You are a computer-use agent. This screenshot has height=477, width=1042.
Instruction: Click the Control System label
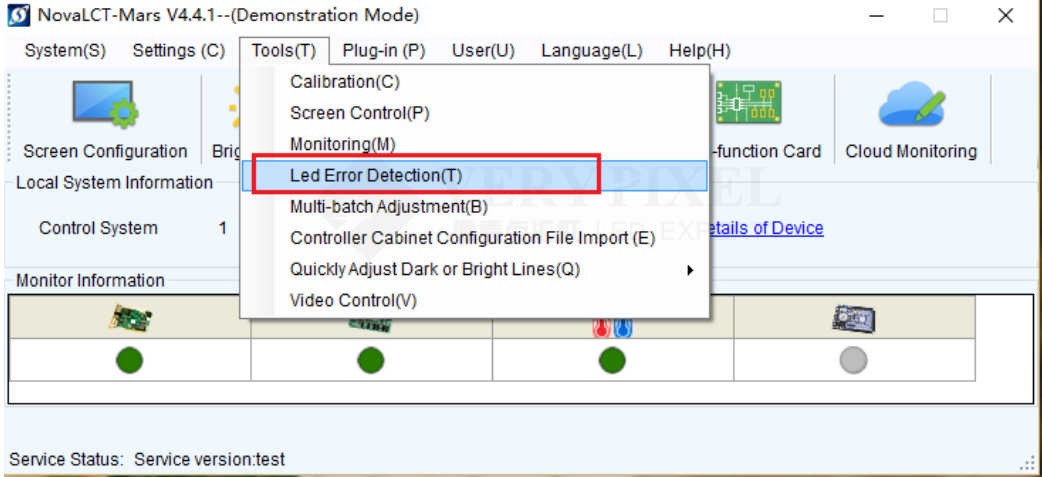point(98,228)
